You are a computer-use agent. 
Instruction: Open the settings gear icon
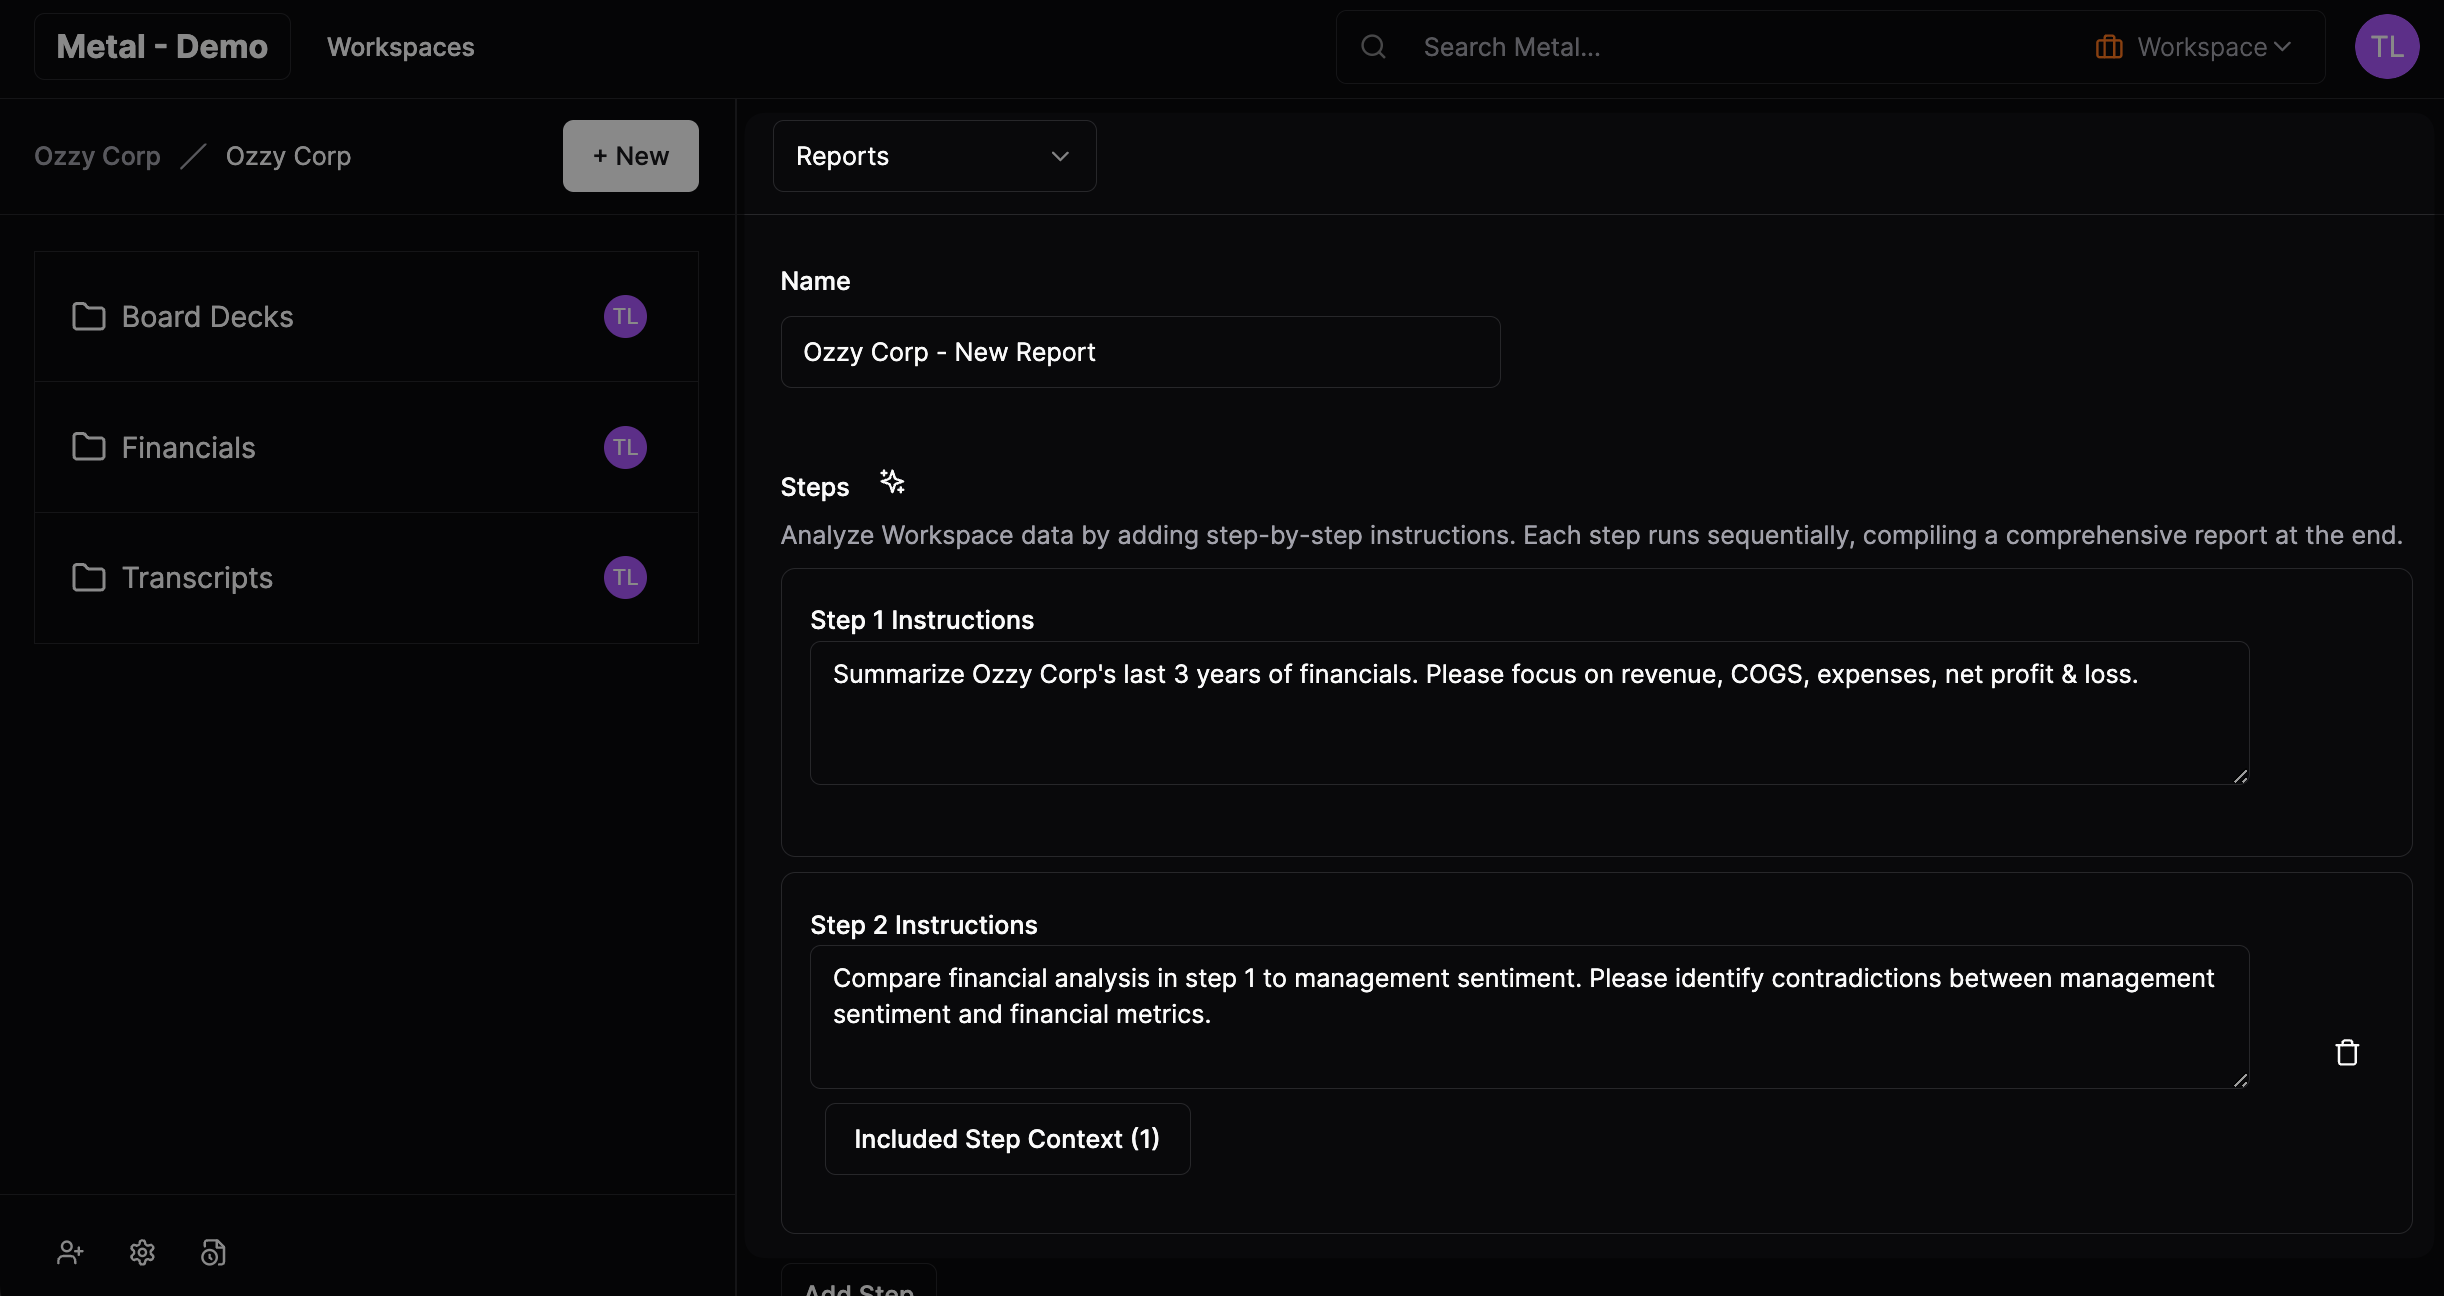(141, 1251)
